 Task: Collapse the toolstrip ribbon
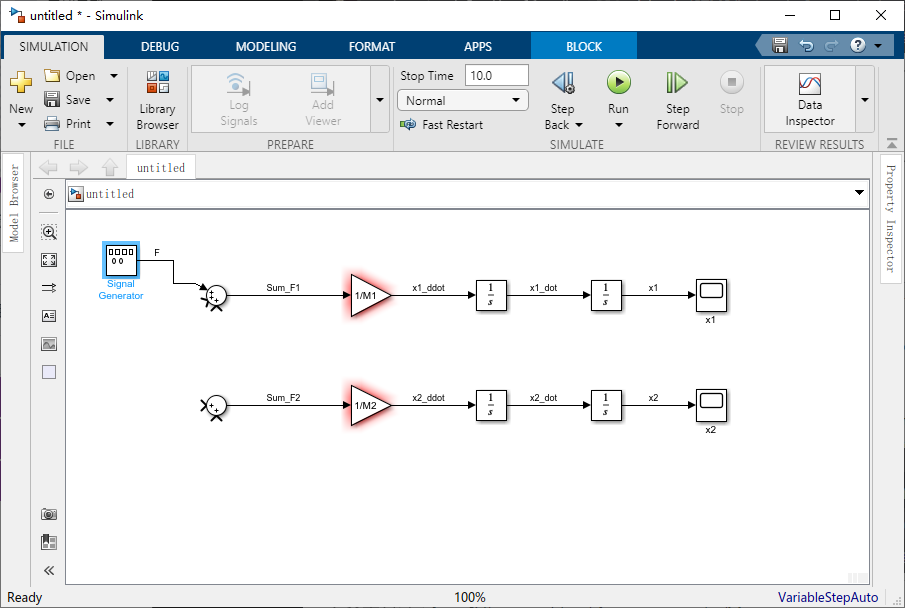[892, 143]
